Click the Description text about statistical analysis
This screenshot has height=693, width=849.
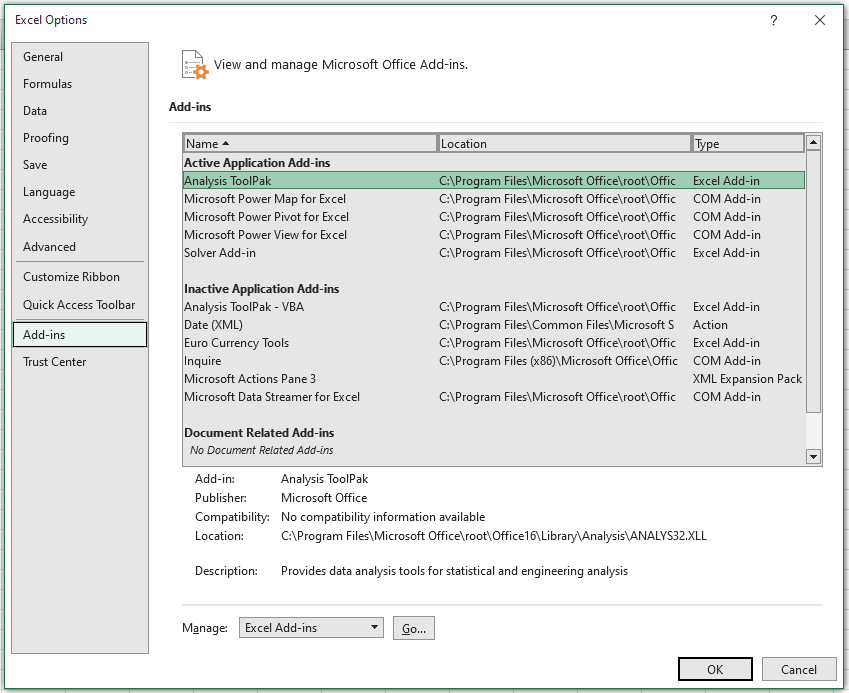(x=454, y=571)
